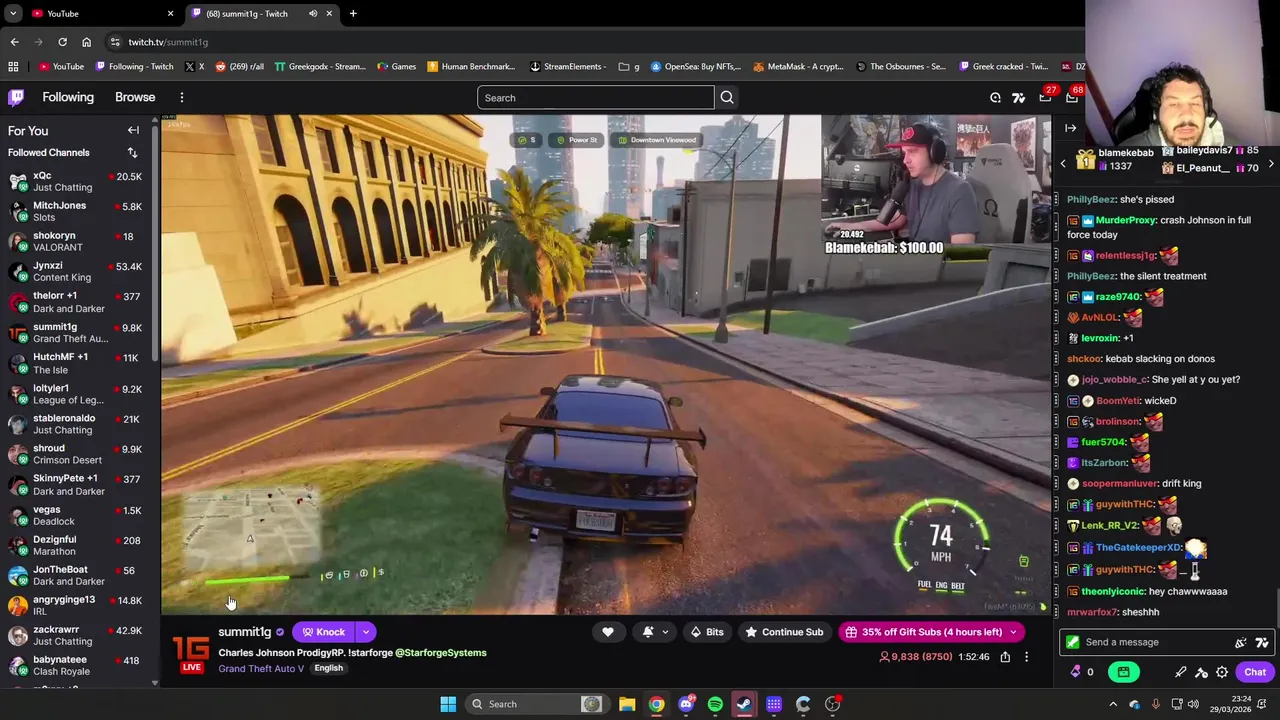Open Steam from the taskbar
This screenshot has width=1280, height=720.
click(x=744, y=704)
